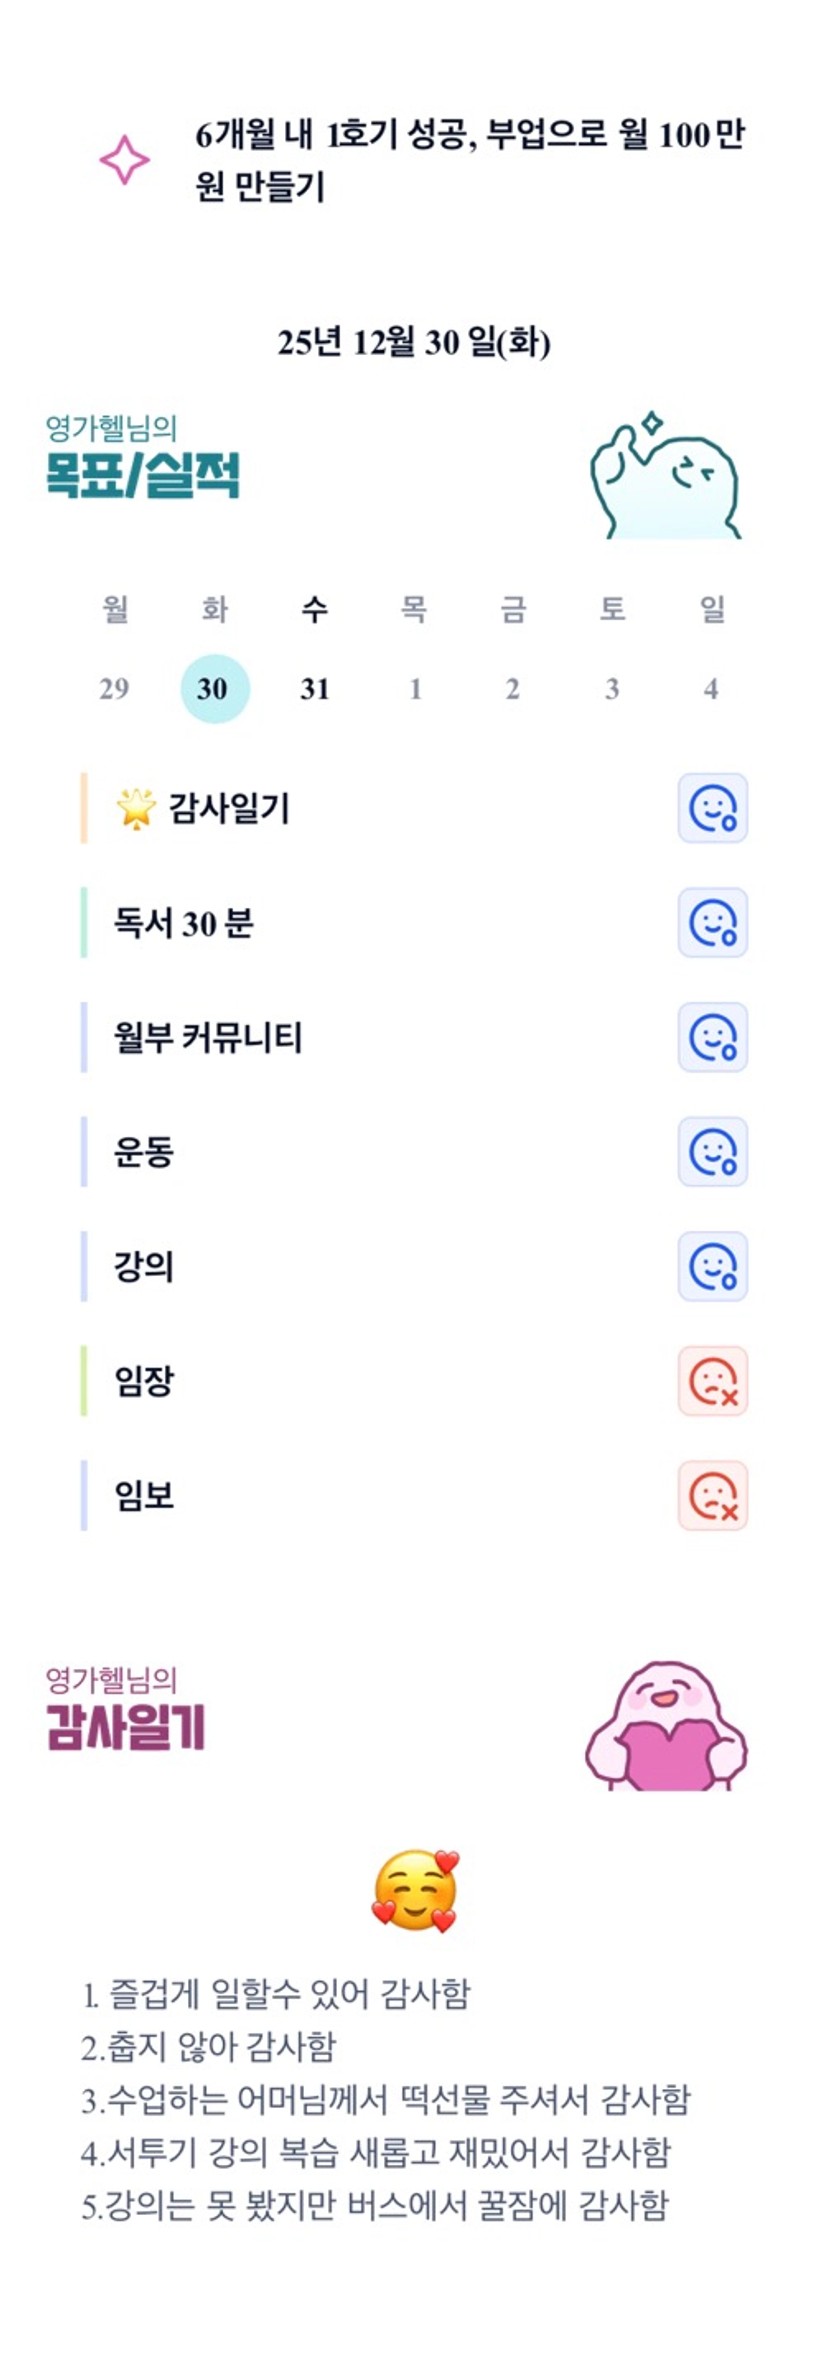Click the pink heart-holding mascot illustration
Viewport: 827px width, 2372px height.
(666, 1726)
